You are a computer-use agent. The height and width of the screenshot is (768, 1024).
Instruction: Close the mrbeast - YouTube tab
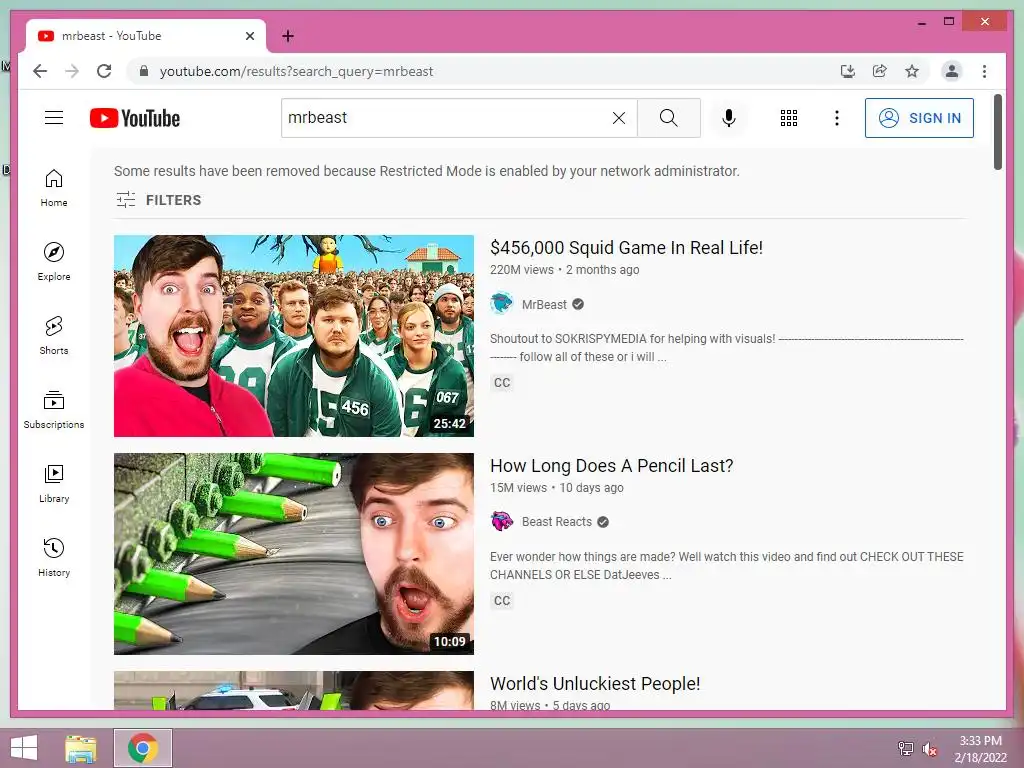(249, 36)
